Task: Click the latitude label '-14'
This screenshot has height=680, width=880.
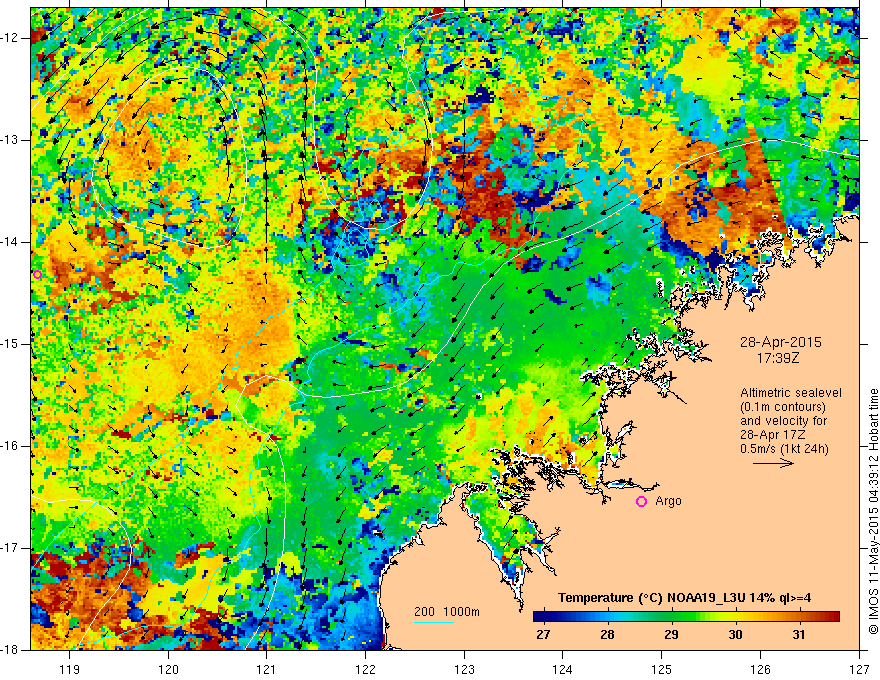Action: 10,242
